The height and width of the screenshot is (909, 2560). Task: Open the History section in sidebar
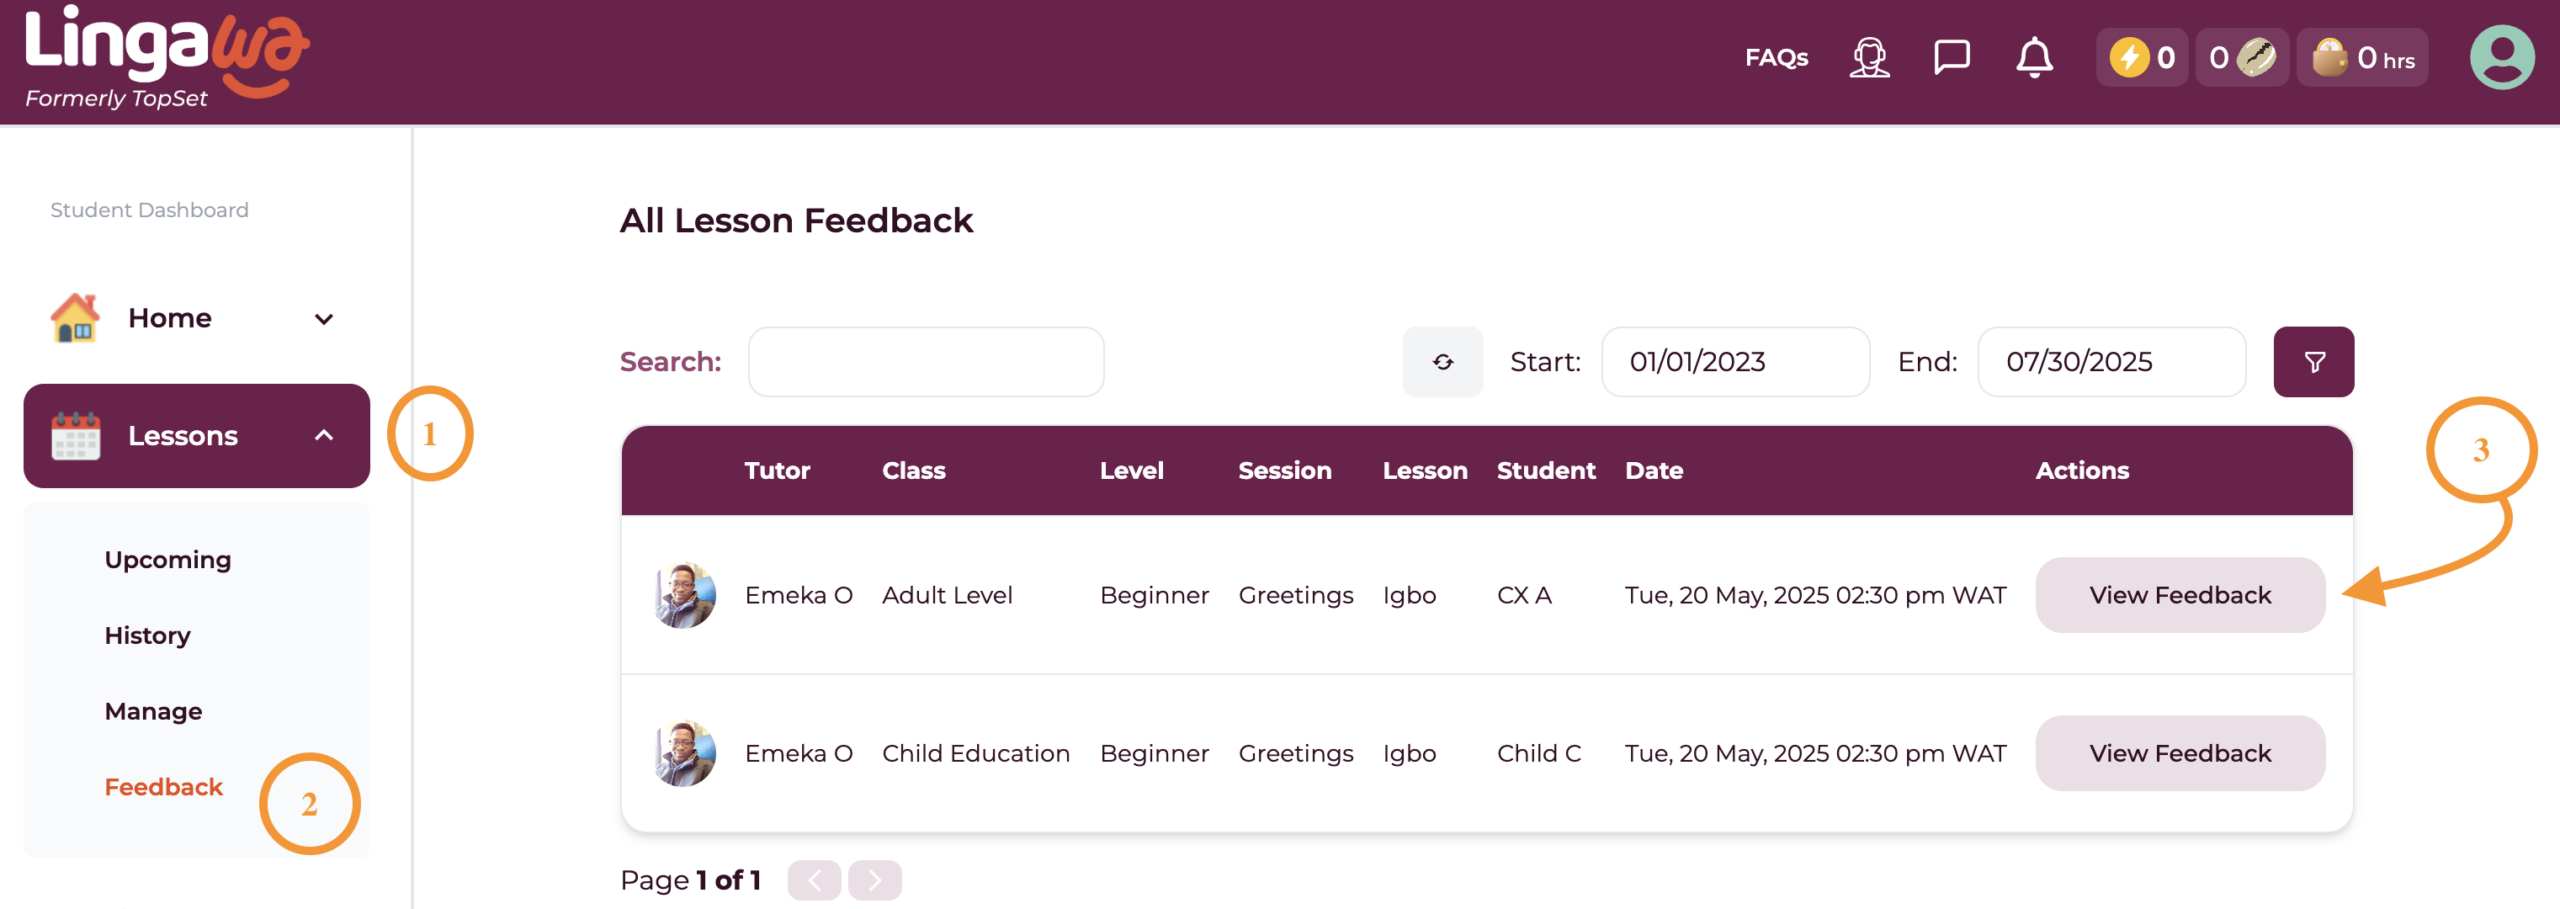[148, 635]
